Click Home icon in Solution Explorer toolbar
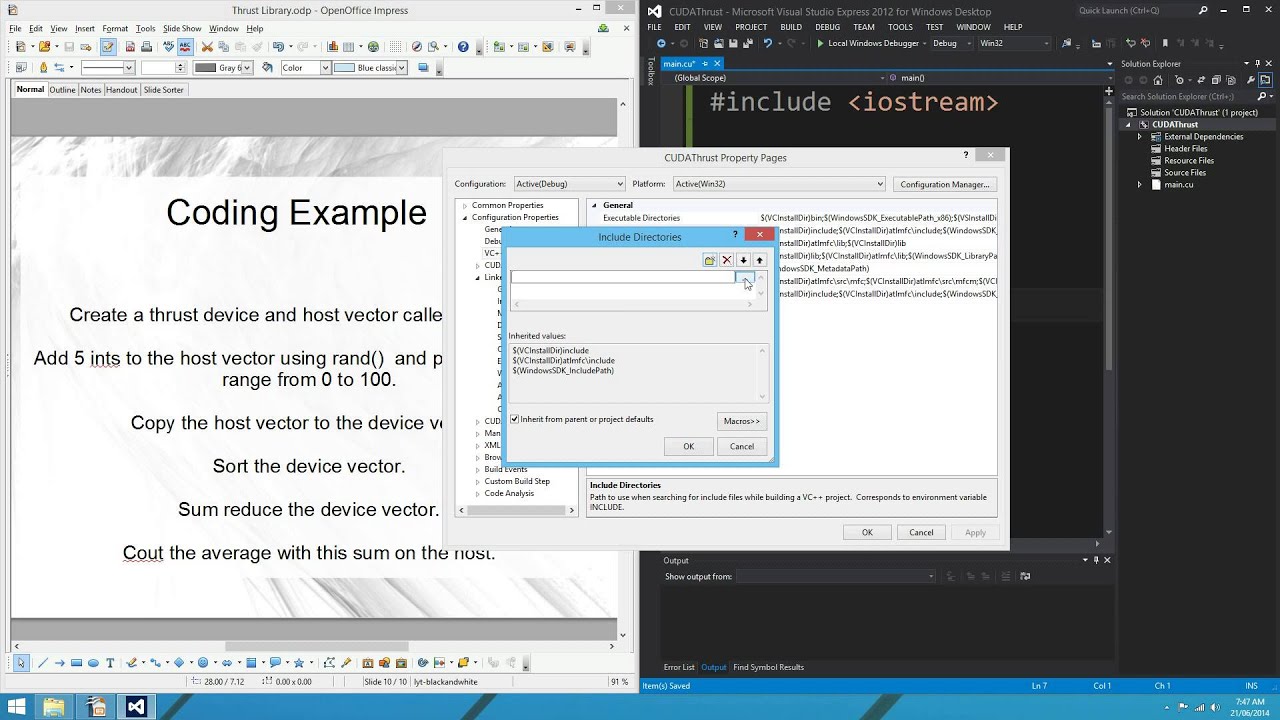This screenshot has height=720, width=1280. [x=1158, y=80]
